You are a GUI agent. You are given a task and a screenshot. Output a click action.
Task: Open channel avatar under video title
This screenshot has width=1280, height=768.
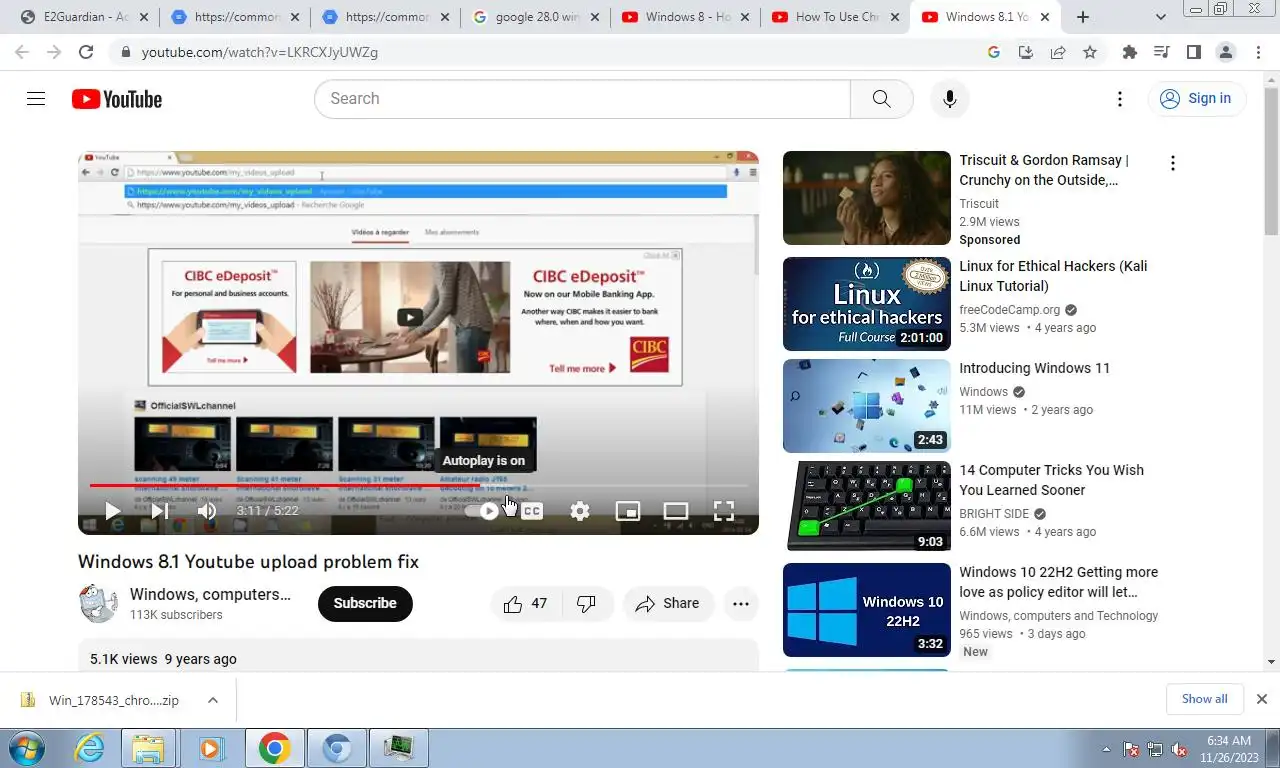(98, 604)
